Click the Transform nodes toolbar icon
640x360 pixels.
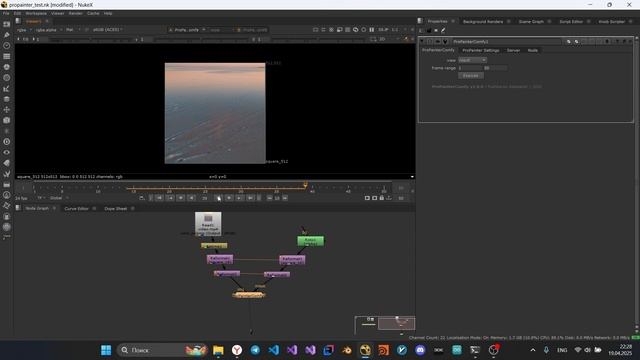click(x=7, y=110)
